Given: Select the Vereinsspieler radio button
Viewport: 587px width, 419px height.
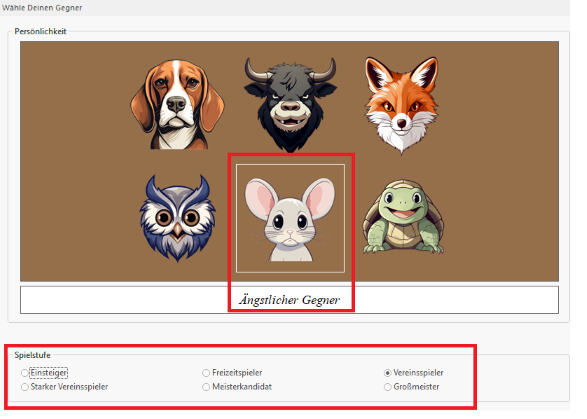Looking at the screenshot, I should [387, 373].
